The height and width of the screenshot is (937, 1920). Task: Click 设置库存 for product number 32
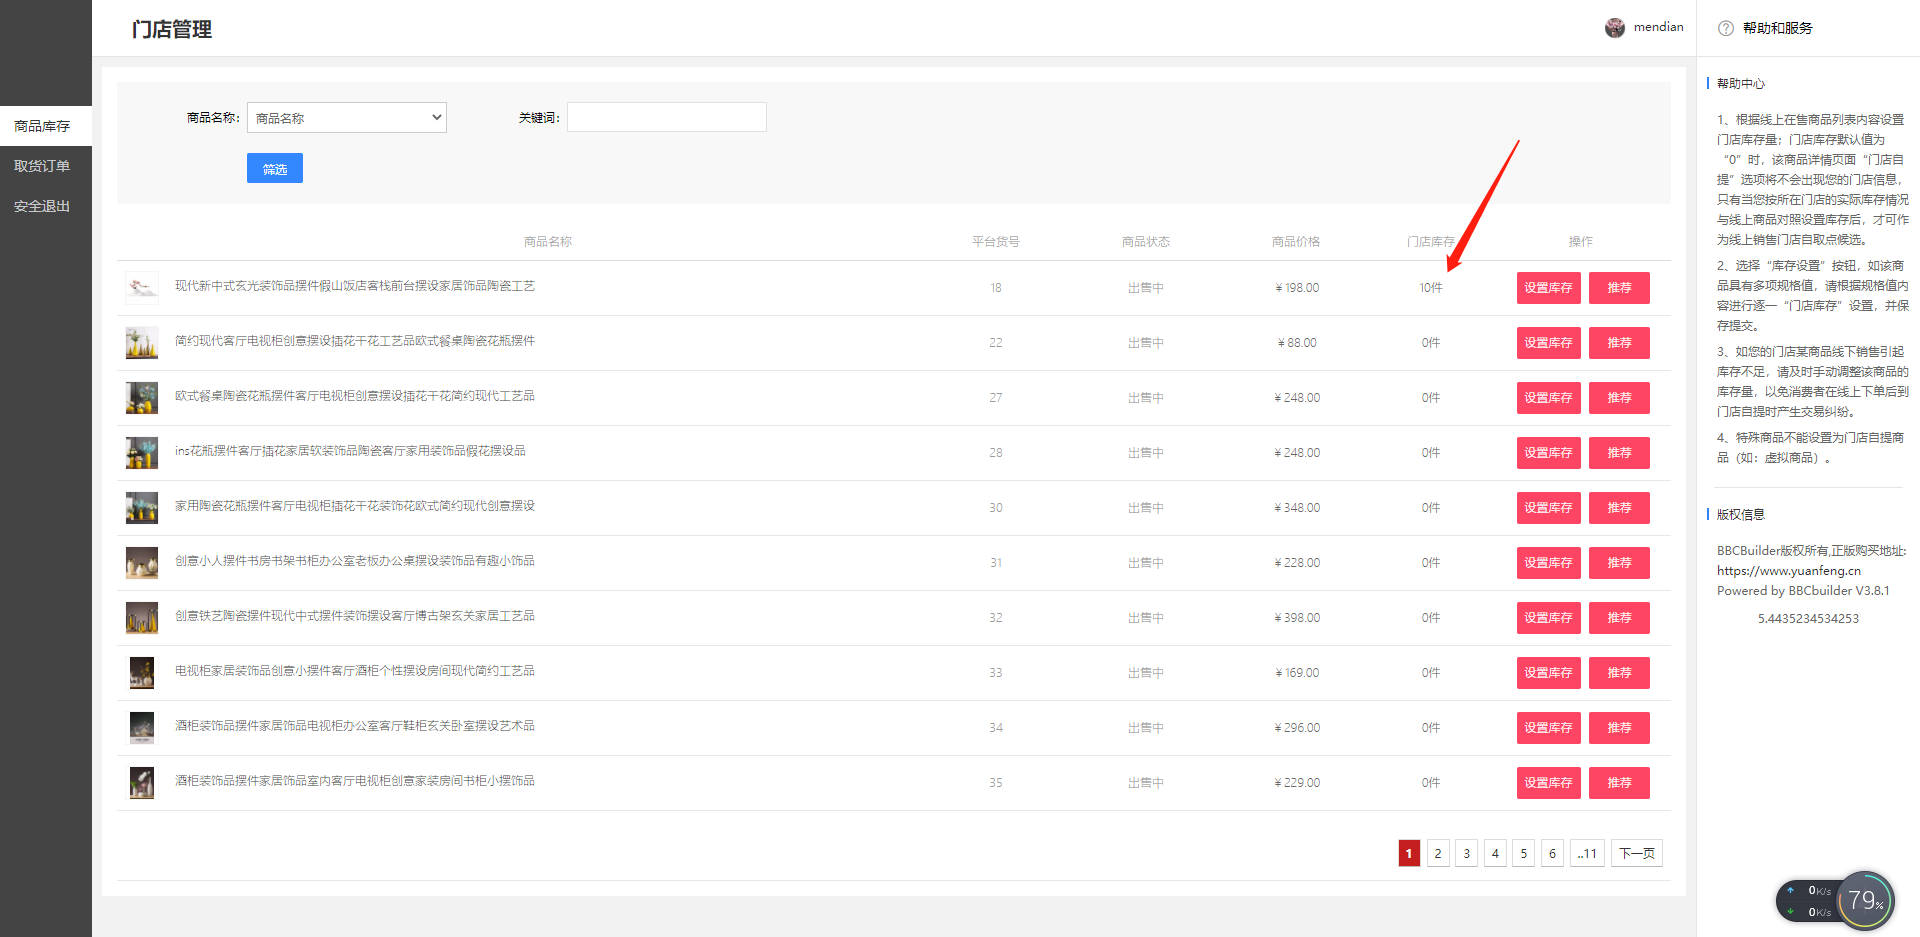coord(1549,618)
